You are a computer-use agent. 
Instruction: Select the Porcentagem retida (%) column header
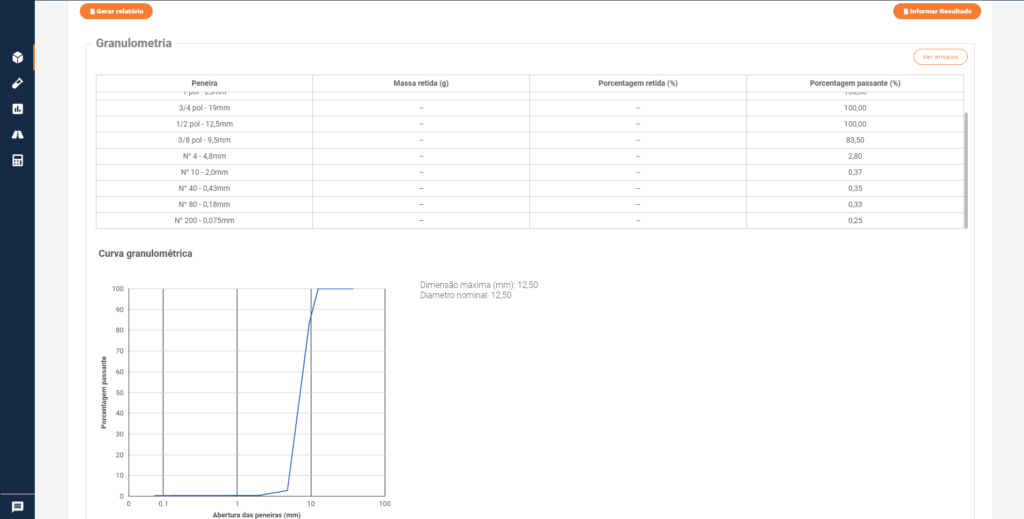click(x=638, y=82)
